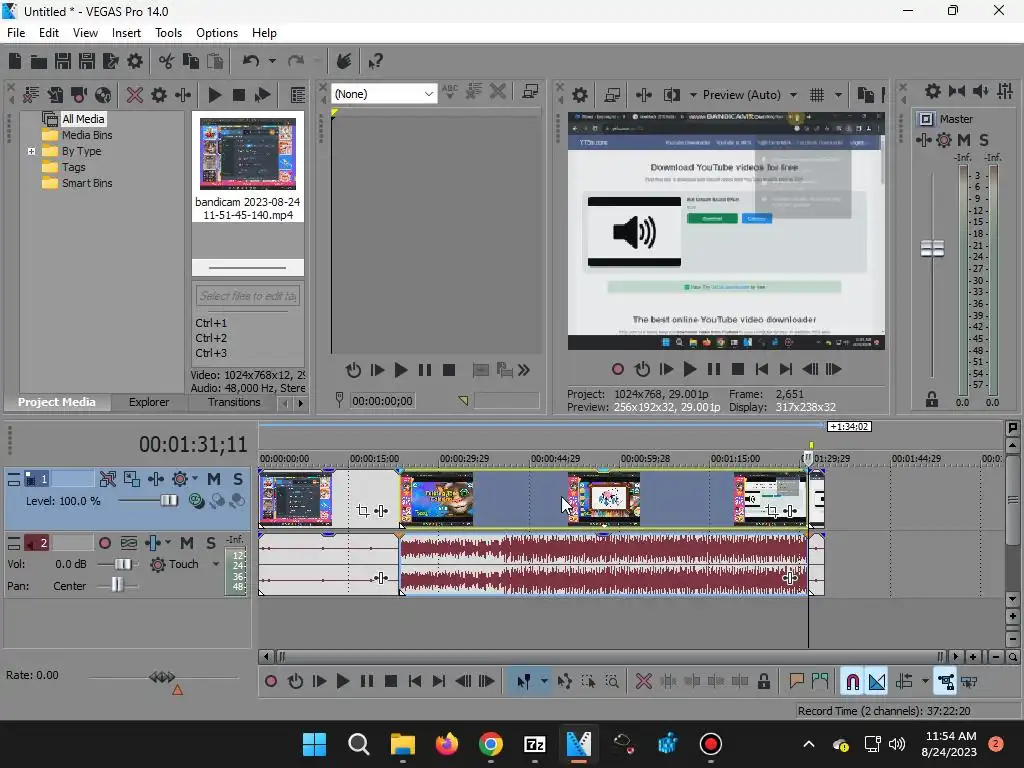Click the audio track Pan slider

[x=118, y=585]
